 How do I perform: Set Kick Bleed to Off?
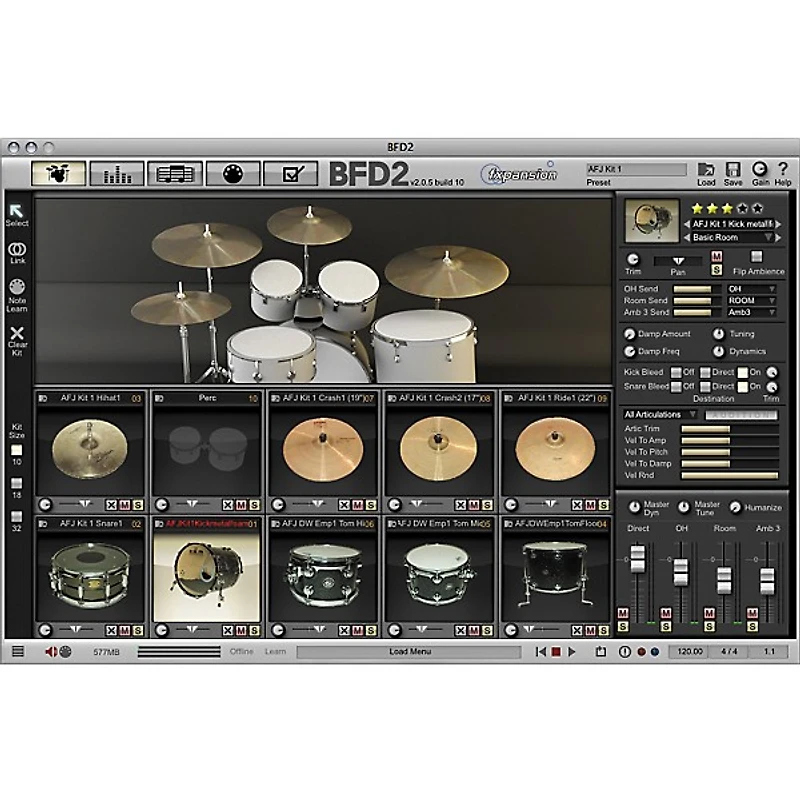tap(676, 372)
